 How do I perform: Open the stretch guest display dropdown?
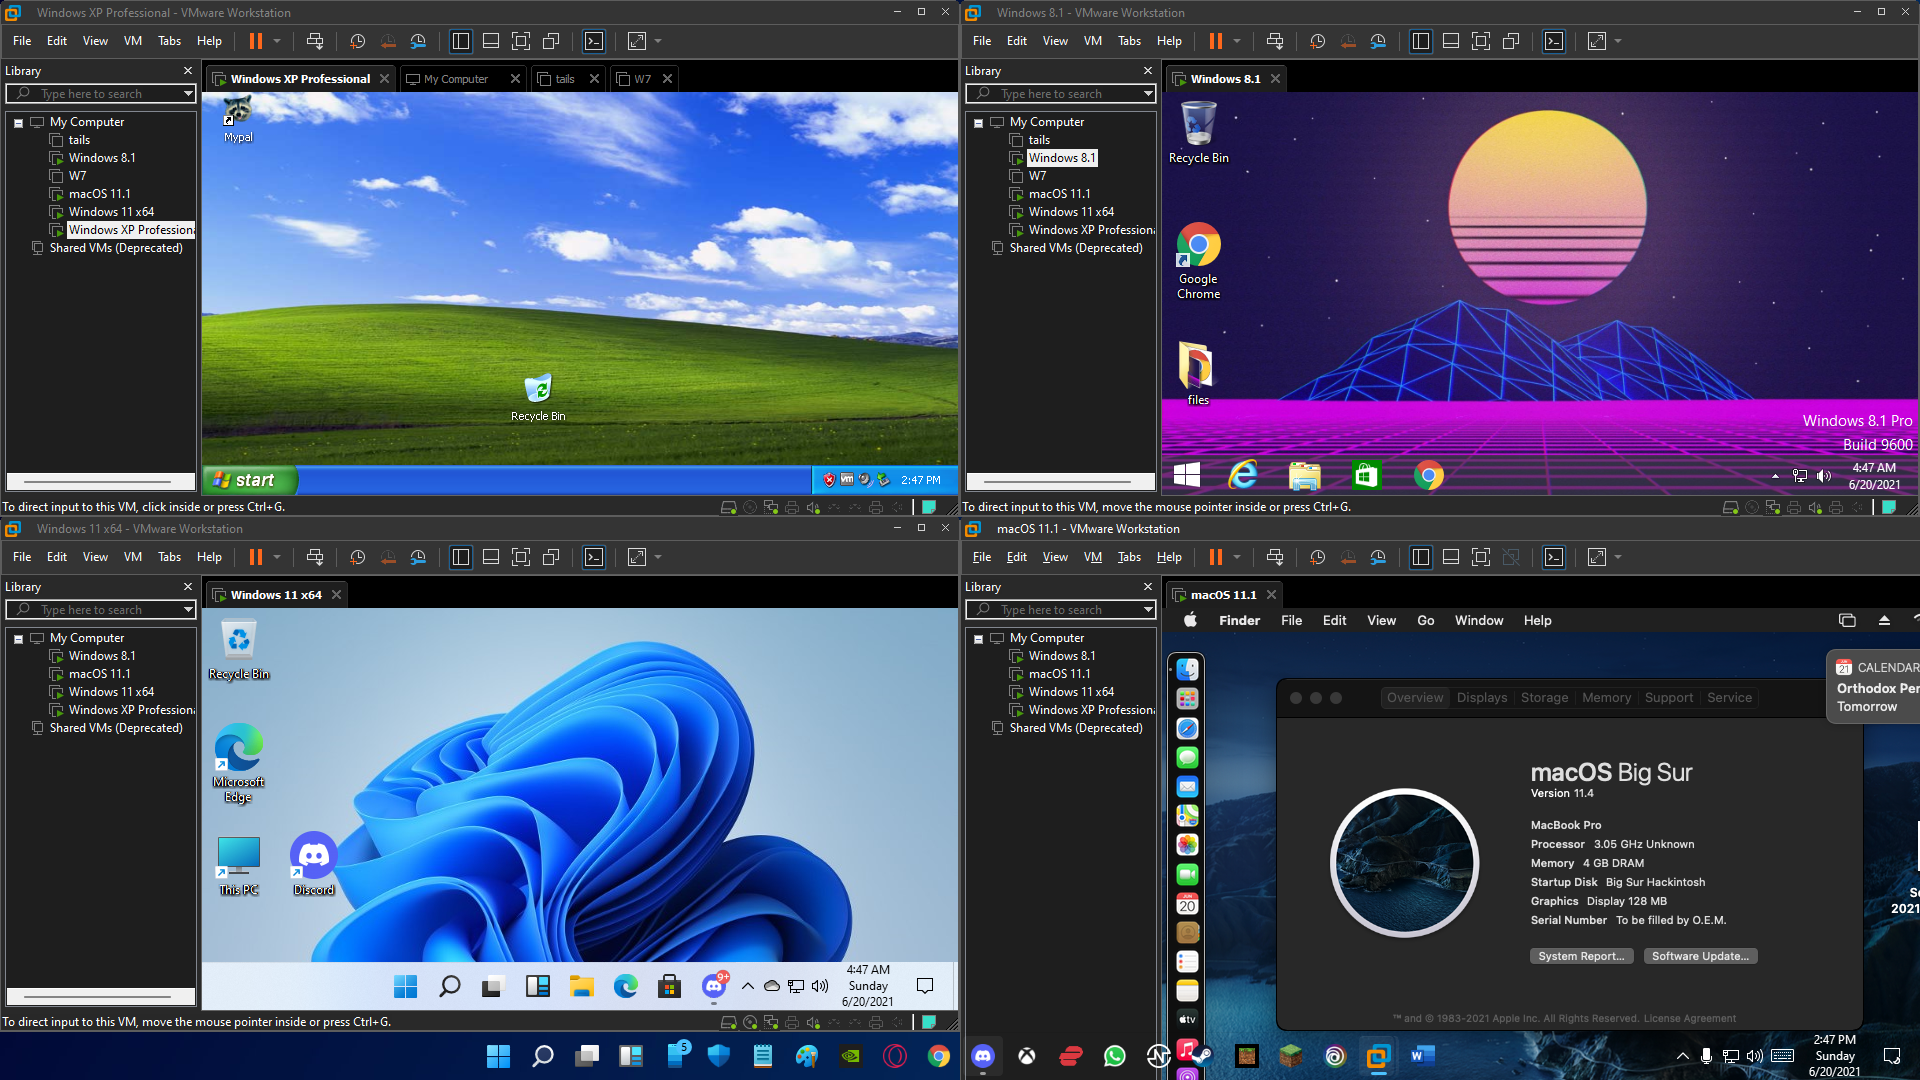pyautogui.click(x=659, y=41)
